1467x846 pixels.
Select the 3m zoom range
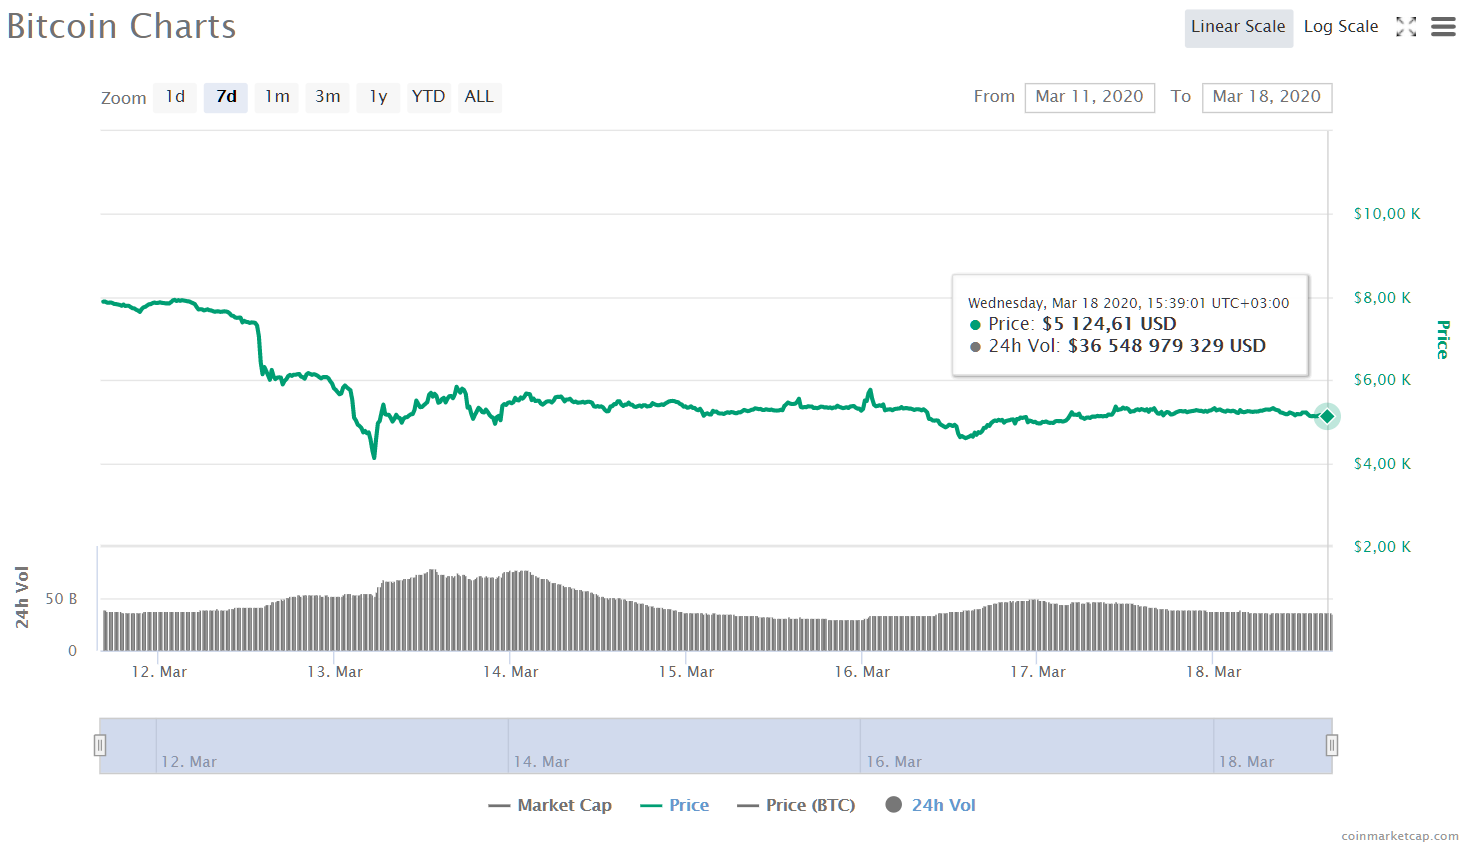point(327,97)
